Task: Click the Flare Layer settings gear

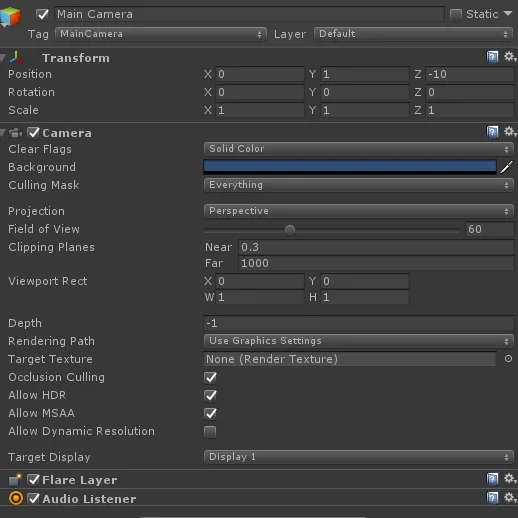Action: click(x=510, y=479)
